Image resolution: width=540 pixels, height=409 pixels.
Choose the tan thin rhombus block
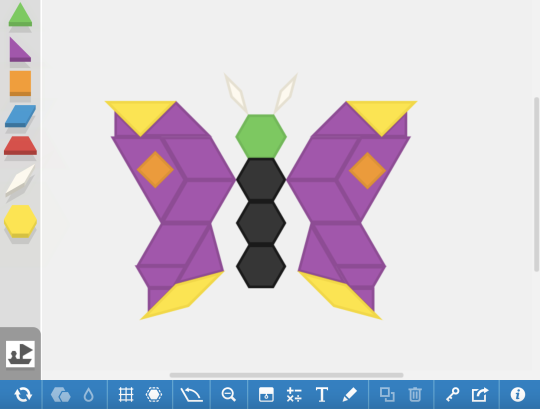click(20, 180)
